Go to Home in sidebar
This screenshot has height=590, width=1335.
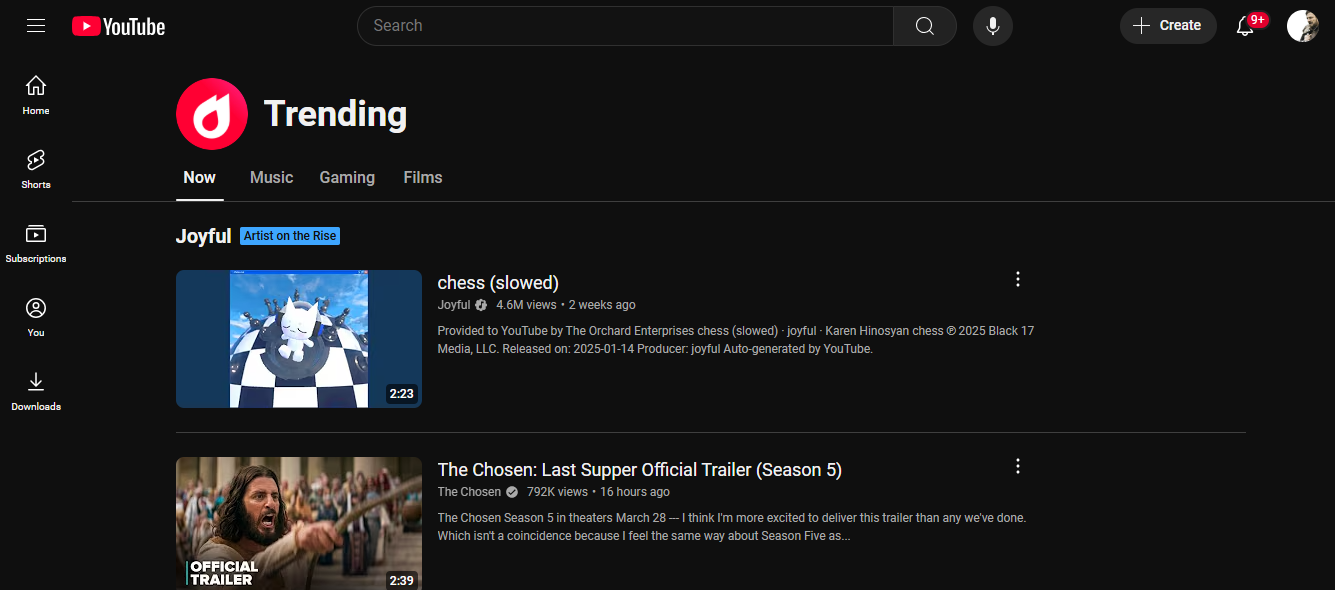(x=36, y=95)
